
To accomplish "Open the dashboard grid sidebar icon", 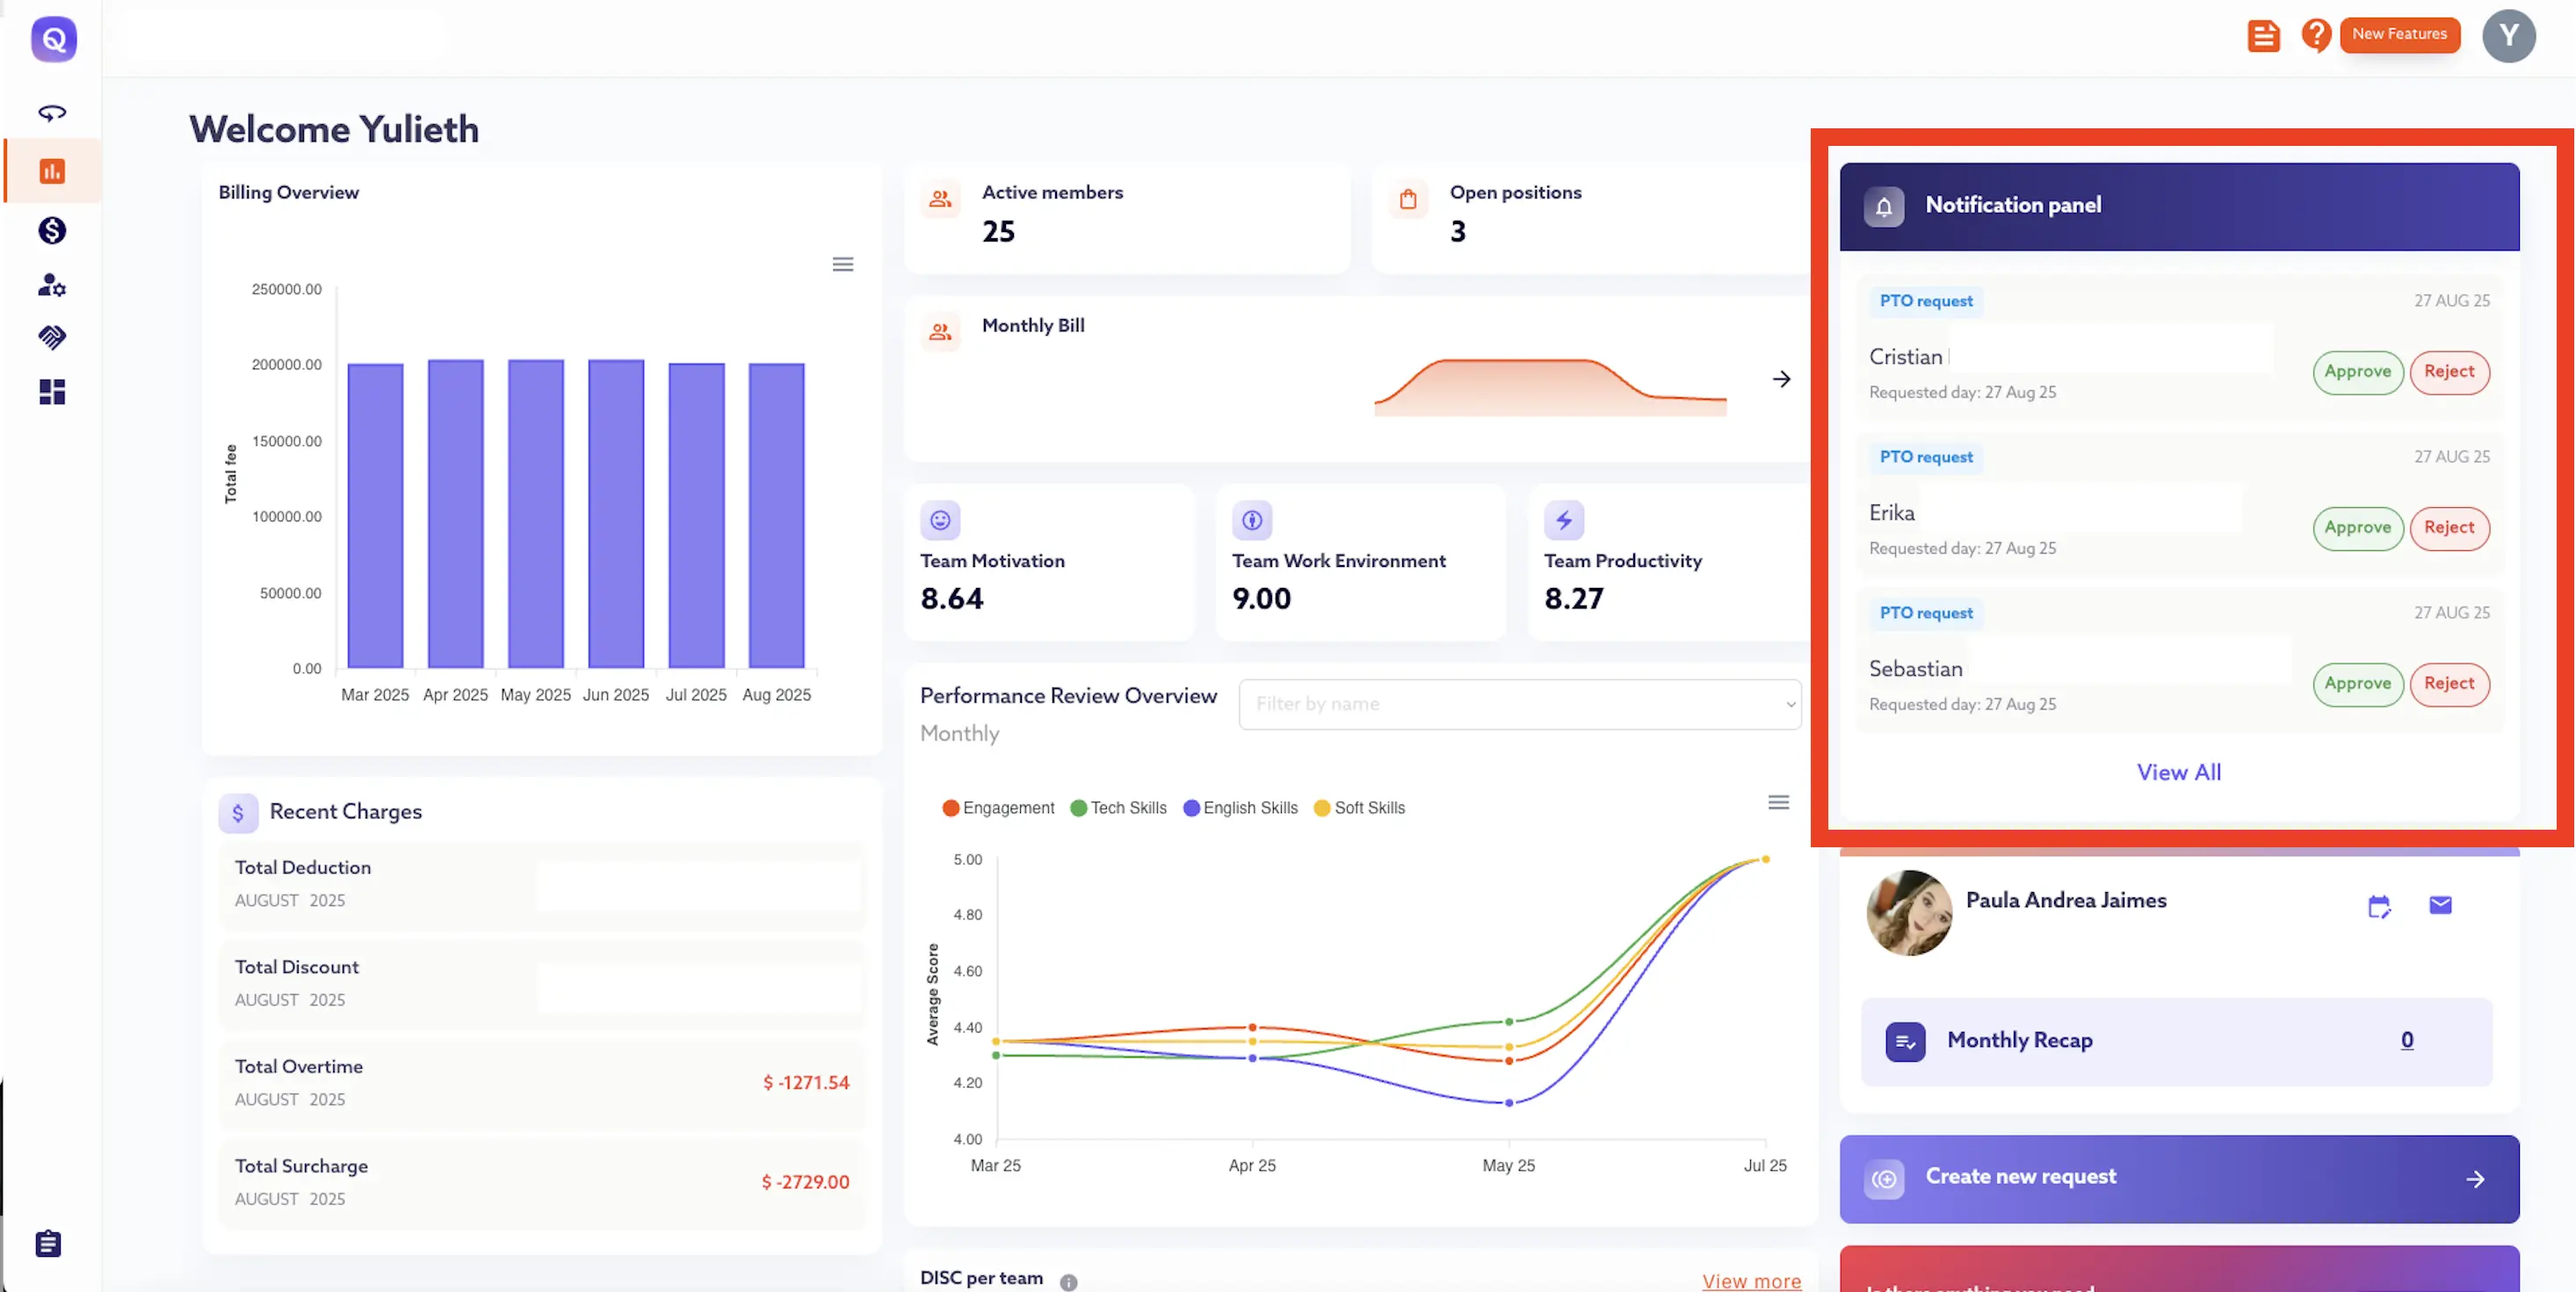I will pyautogui.click(x=52, y=391).
